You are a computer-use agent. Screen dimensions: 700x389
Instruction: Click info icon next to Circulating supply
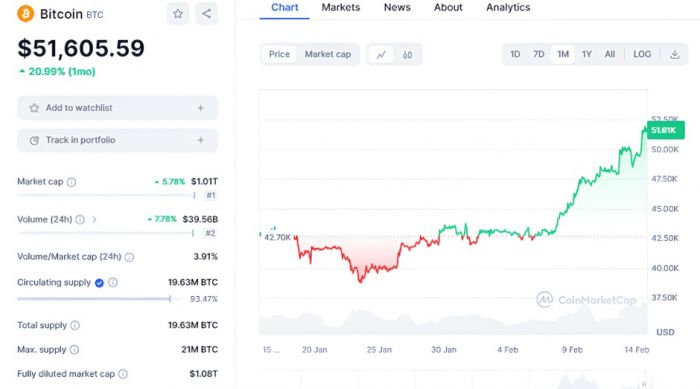(113, 282)
